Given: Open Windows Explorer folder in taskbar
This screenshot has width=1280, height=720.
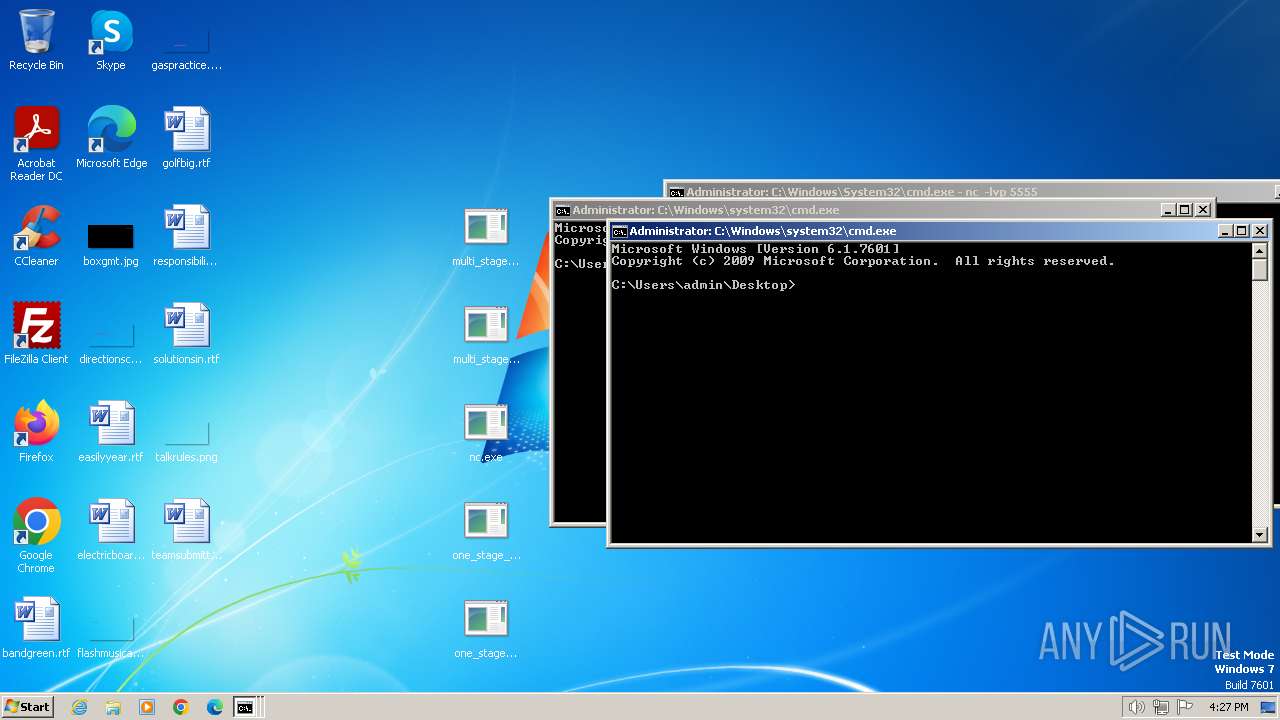Looking at the screenshot, I should coord(113,707).
